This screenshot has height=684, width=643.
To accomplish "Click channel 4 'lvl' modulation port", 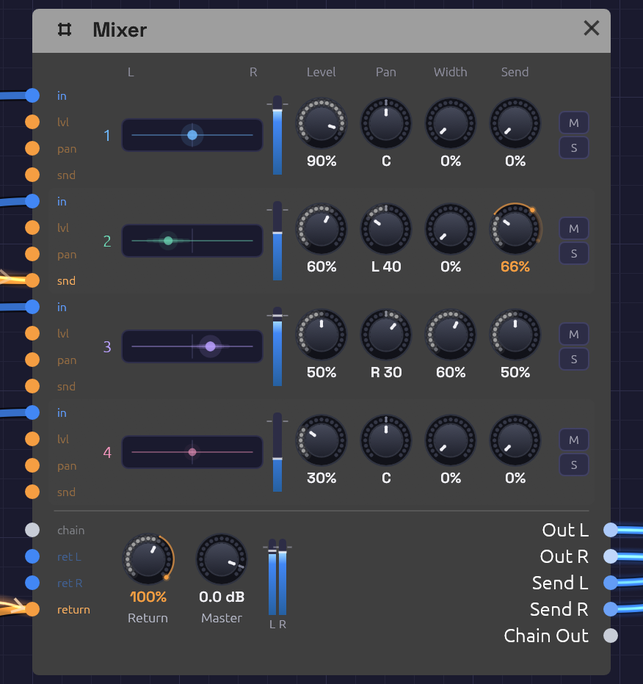I will pos(32,439).
